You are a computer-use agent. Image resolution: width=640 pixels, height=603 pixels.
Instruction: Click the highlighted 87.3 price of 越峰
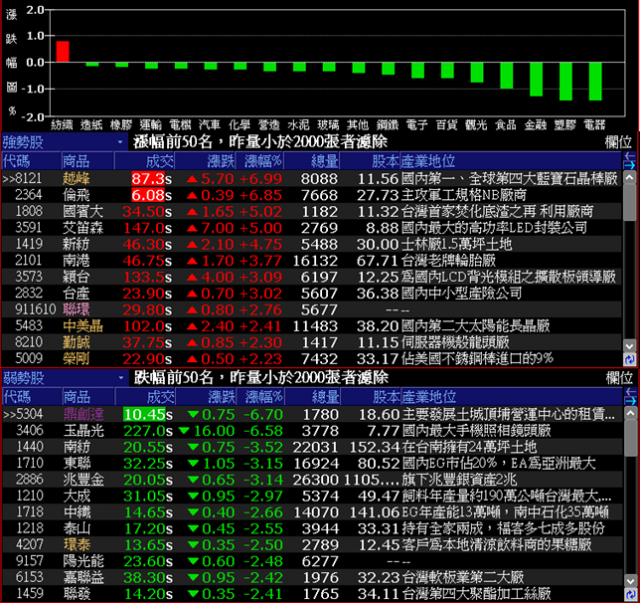pos(148,179)
